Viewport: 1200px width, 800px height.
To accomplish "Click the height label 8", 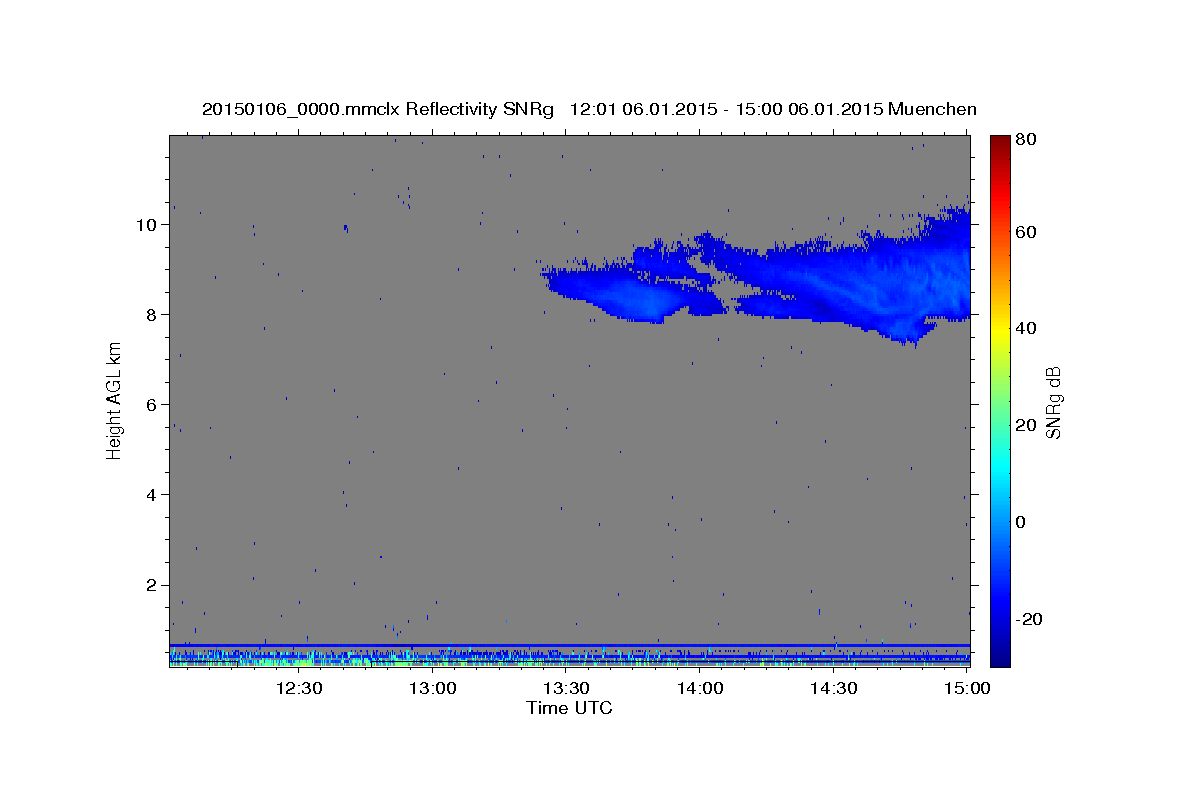I will [x=153, y=315].
